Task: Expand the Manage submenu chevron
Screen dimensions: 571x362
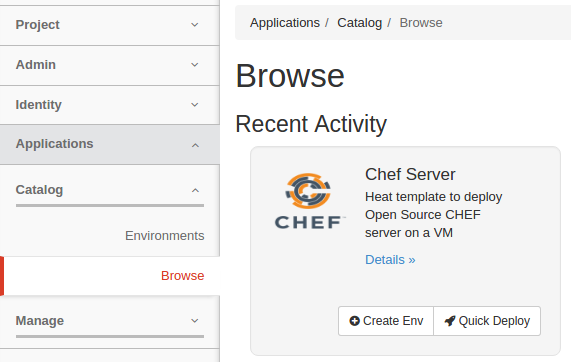Action: (x=195, y=321)
